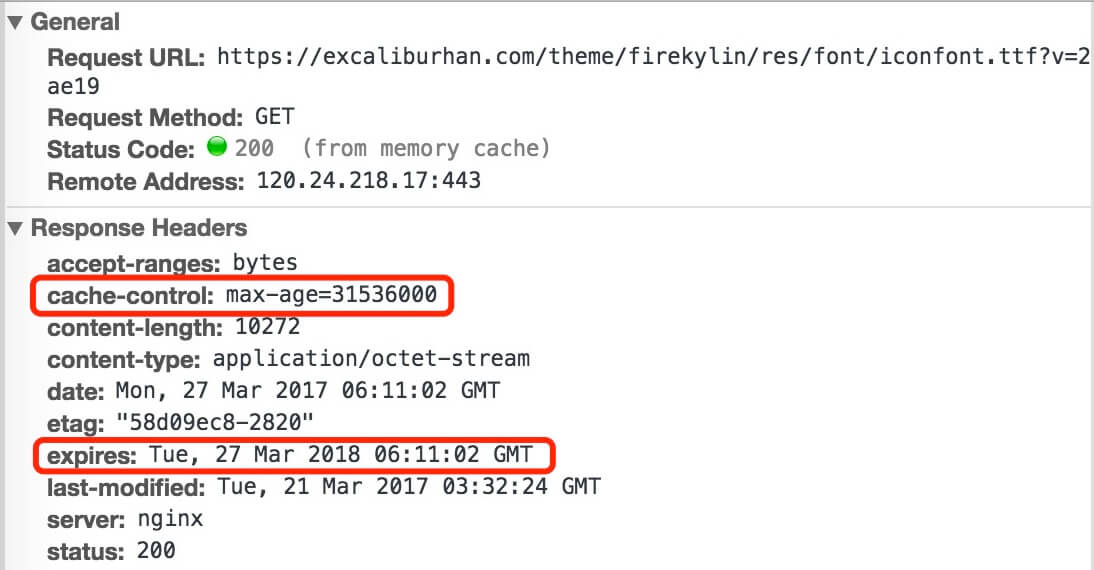Click the last-modified header value
The width and height of the screenshot is (1094, 570).
click(409, 486)
